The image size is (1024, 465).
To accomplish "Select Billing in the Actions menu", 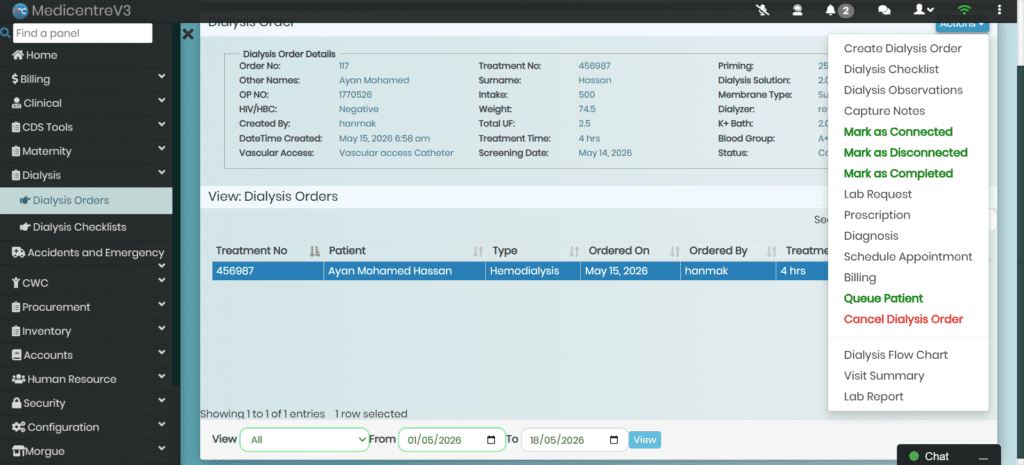I will (859, 278).
